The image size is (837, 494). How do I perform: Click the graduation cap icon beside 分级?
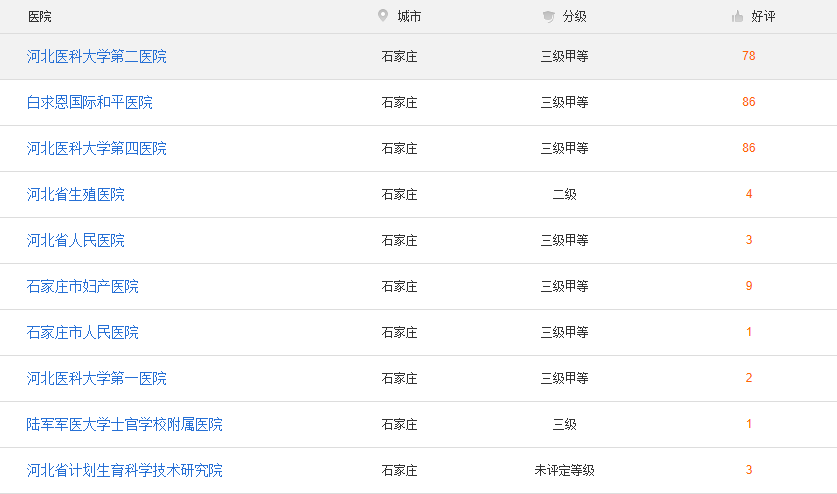tap(548, 16)
